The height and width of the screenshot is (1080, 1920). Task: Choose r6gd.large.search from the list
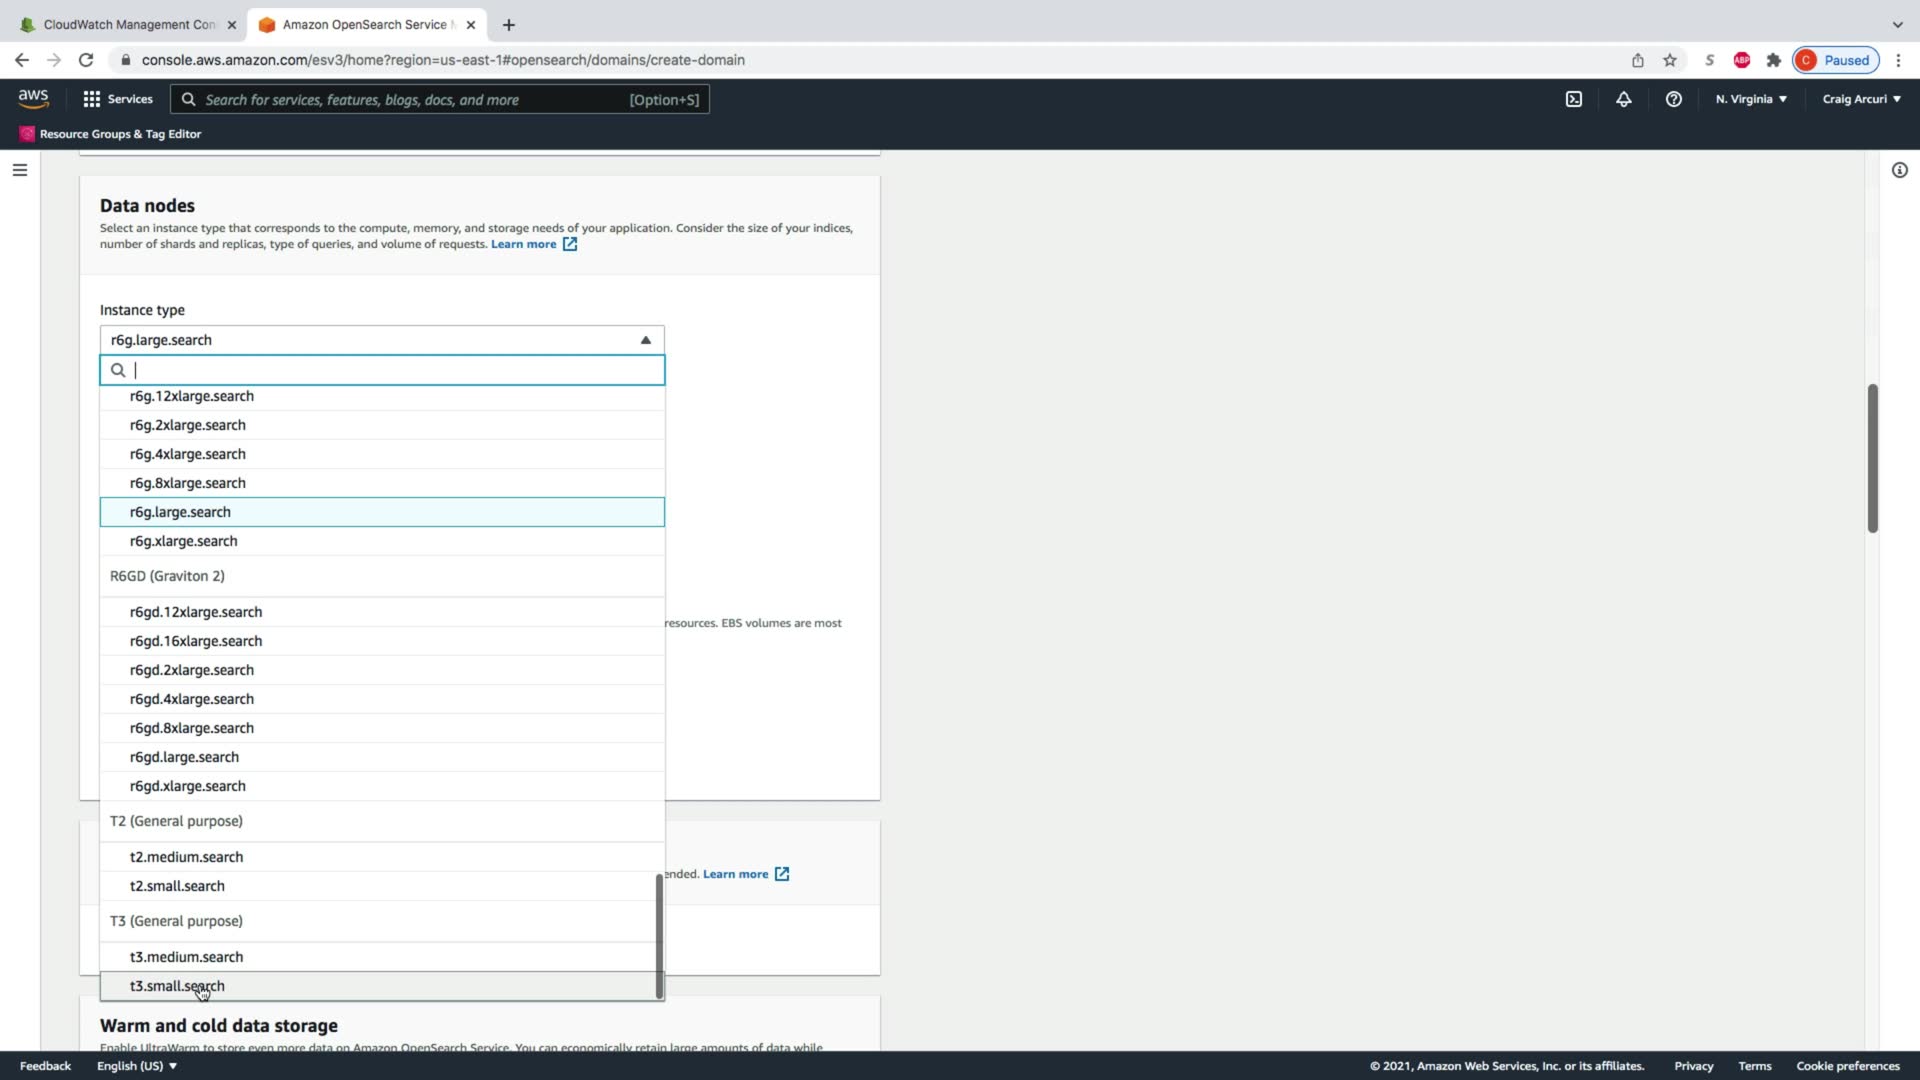184,757
